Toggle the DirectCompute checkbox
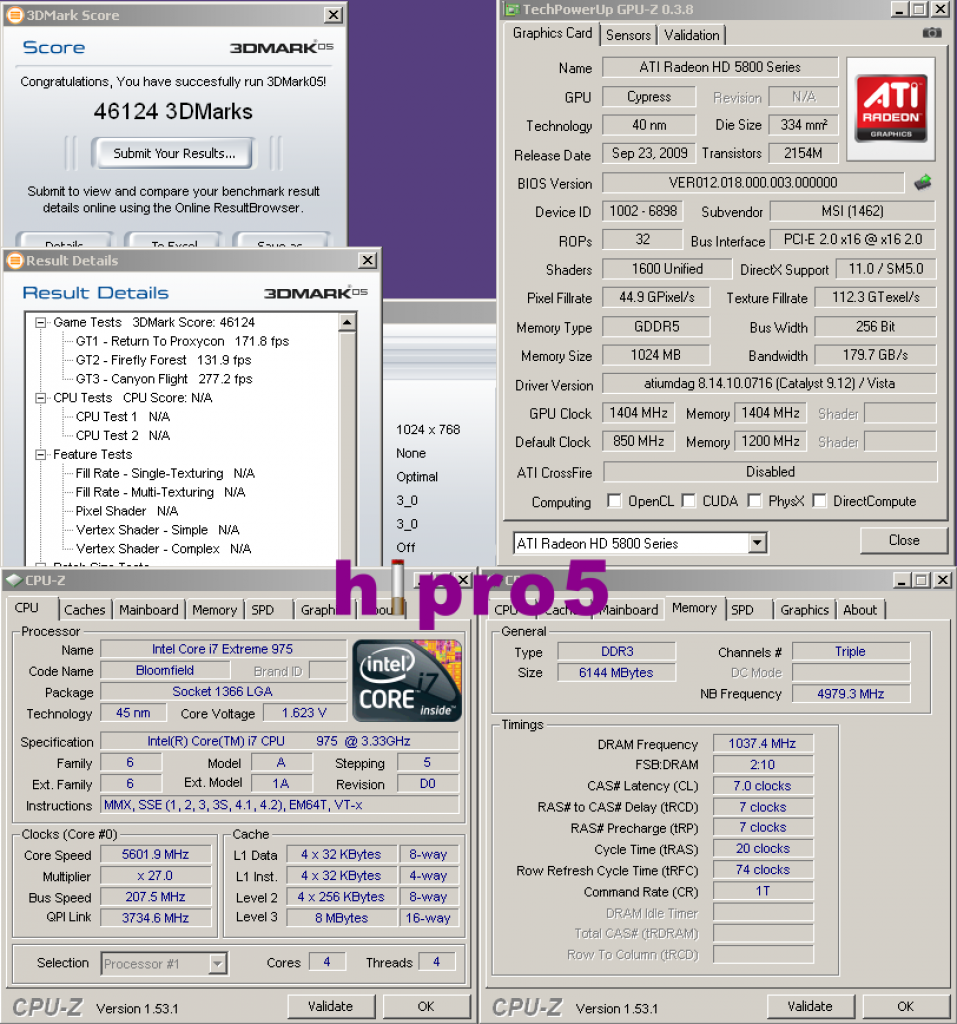The height and width of the screenshot is (1024, 957). coord(819,500)
